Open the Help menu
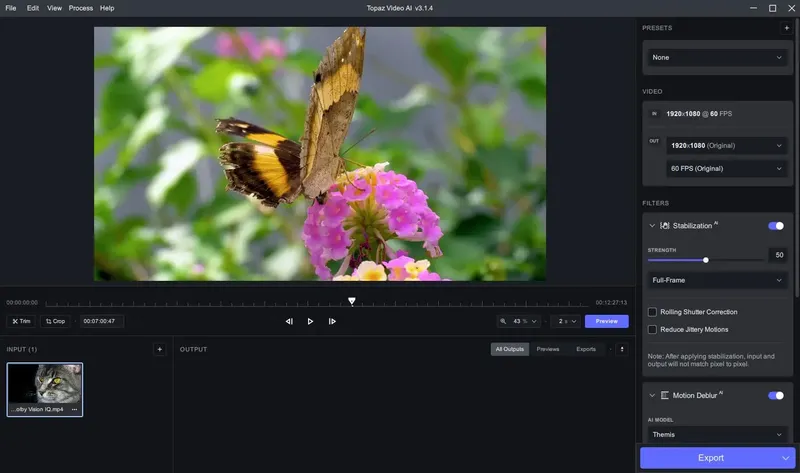 pyautogui.click(x=107, y=8)
